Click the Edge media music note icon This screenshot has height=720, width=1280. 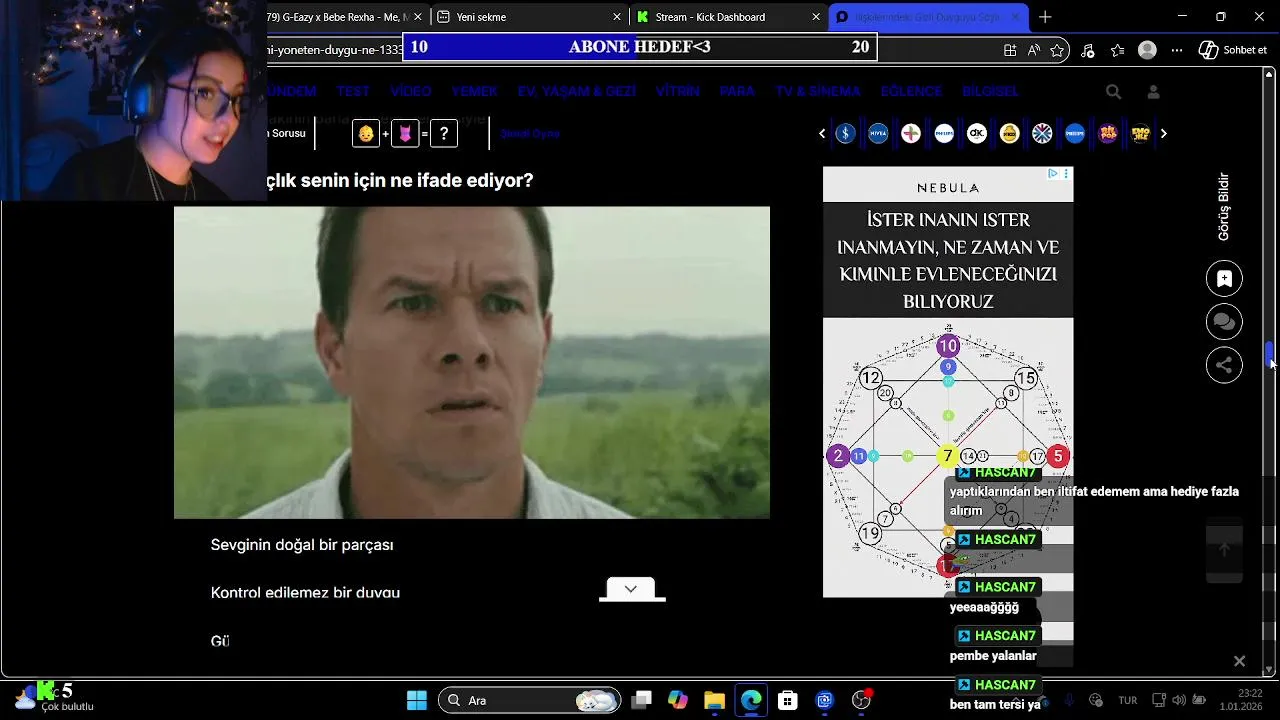click(x=1087, y=50)
